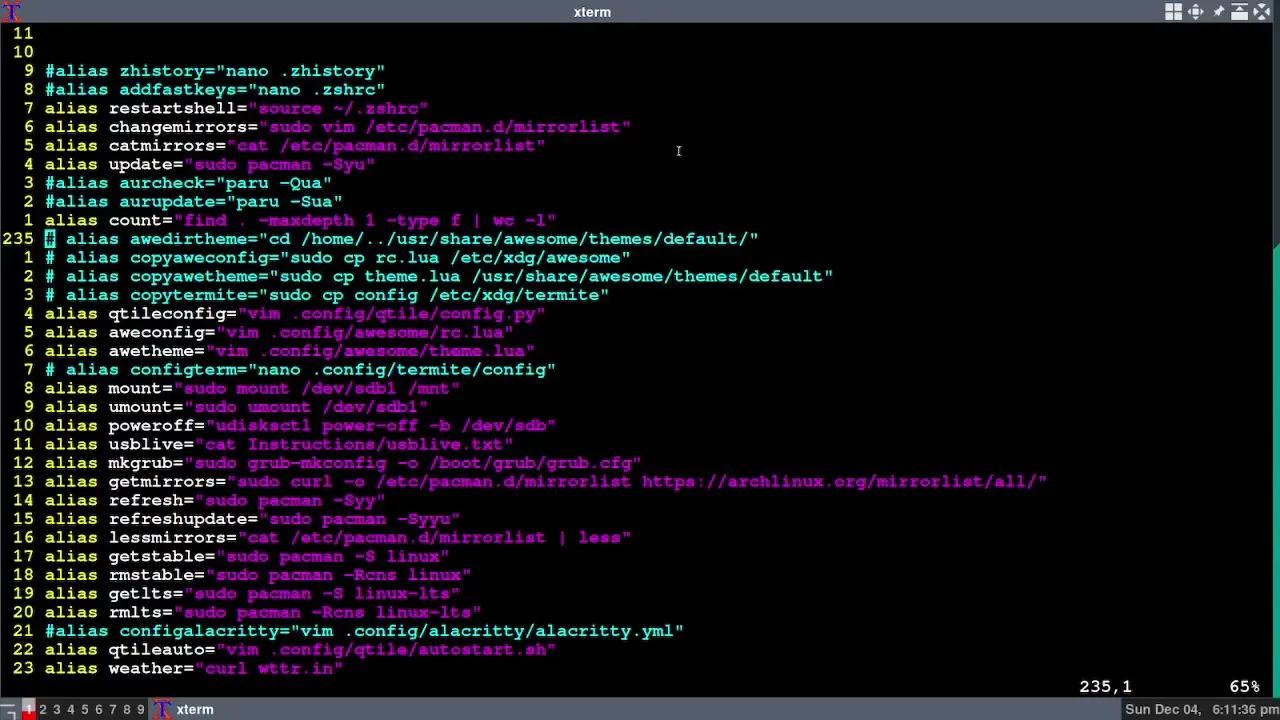
Task: Switch to workspace 2
Action: [x=42, y=709]
